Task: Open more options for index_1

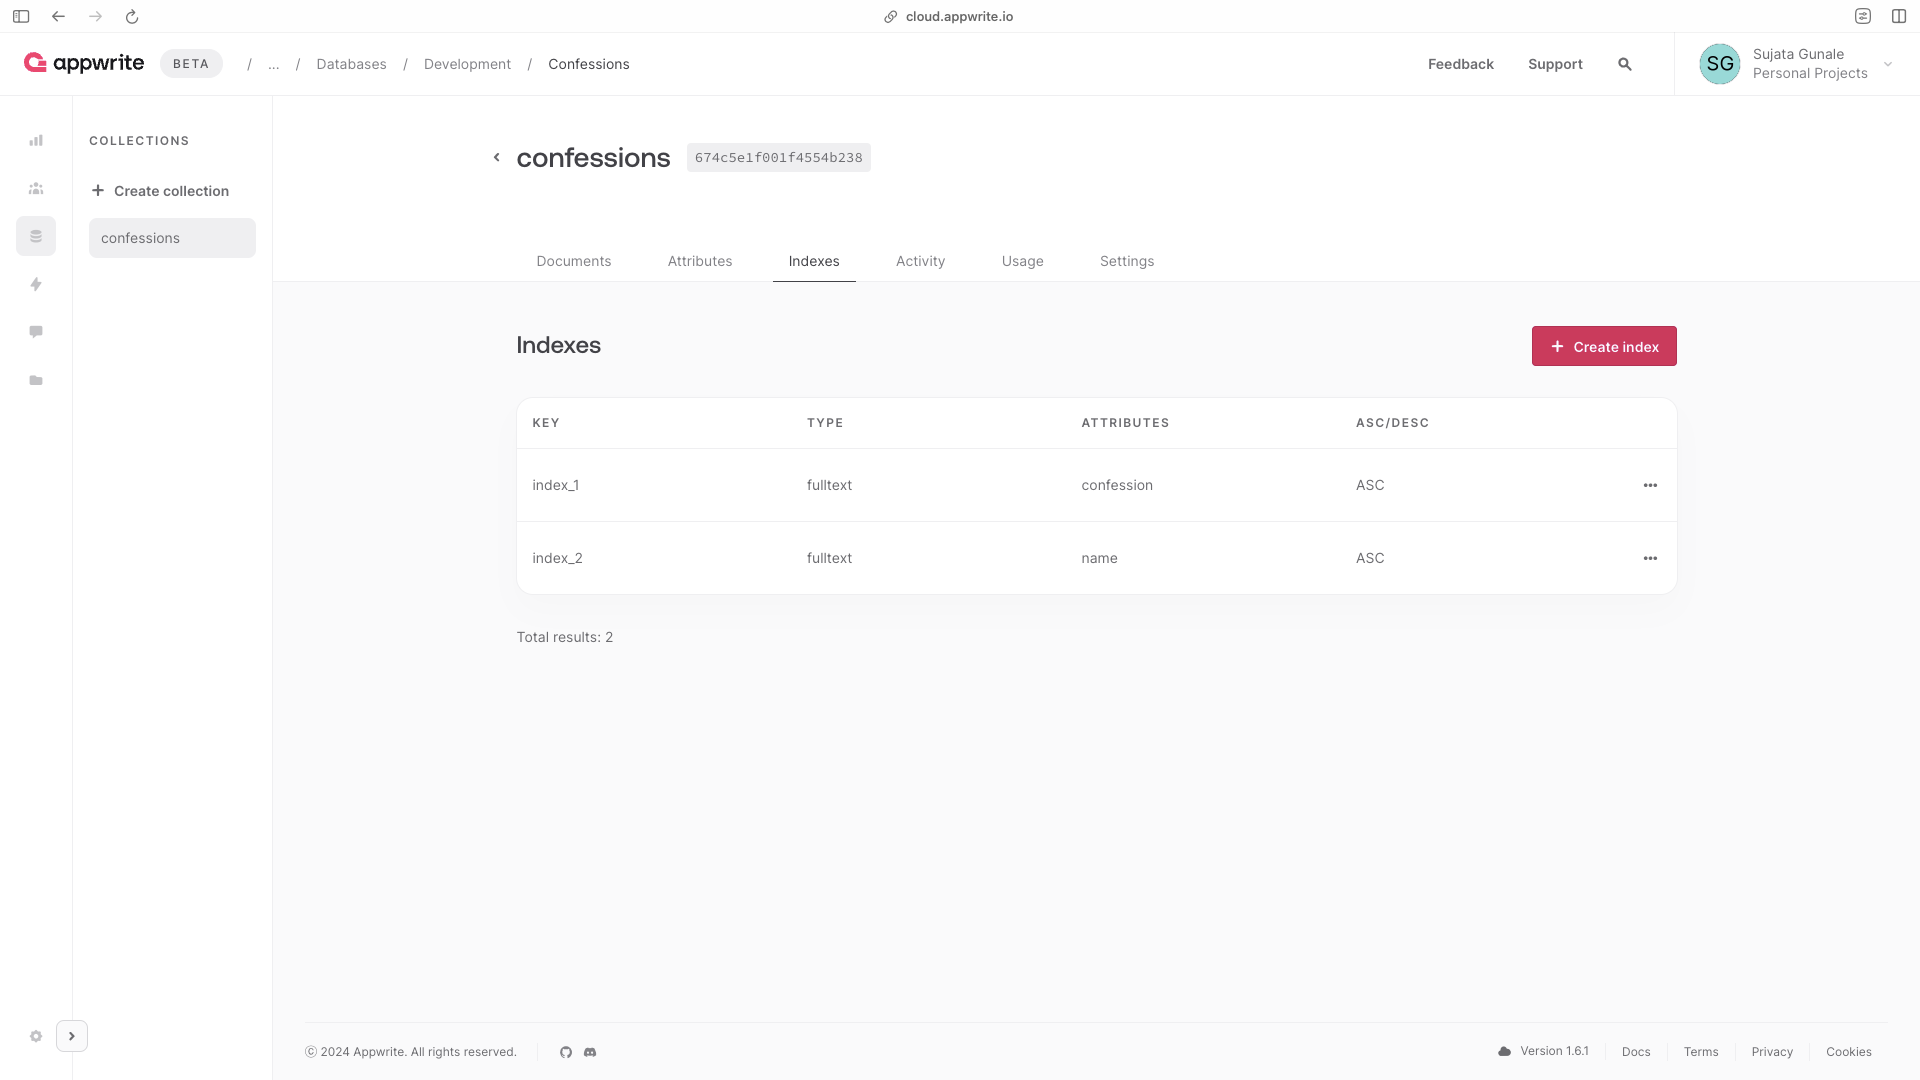Action: click(1650, 486)
